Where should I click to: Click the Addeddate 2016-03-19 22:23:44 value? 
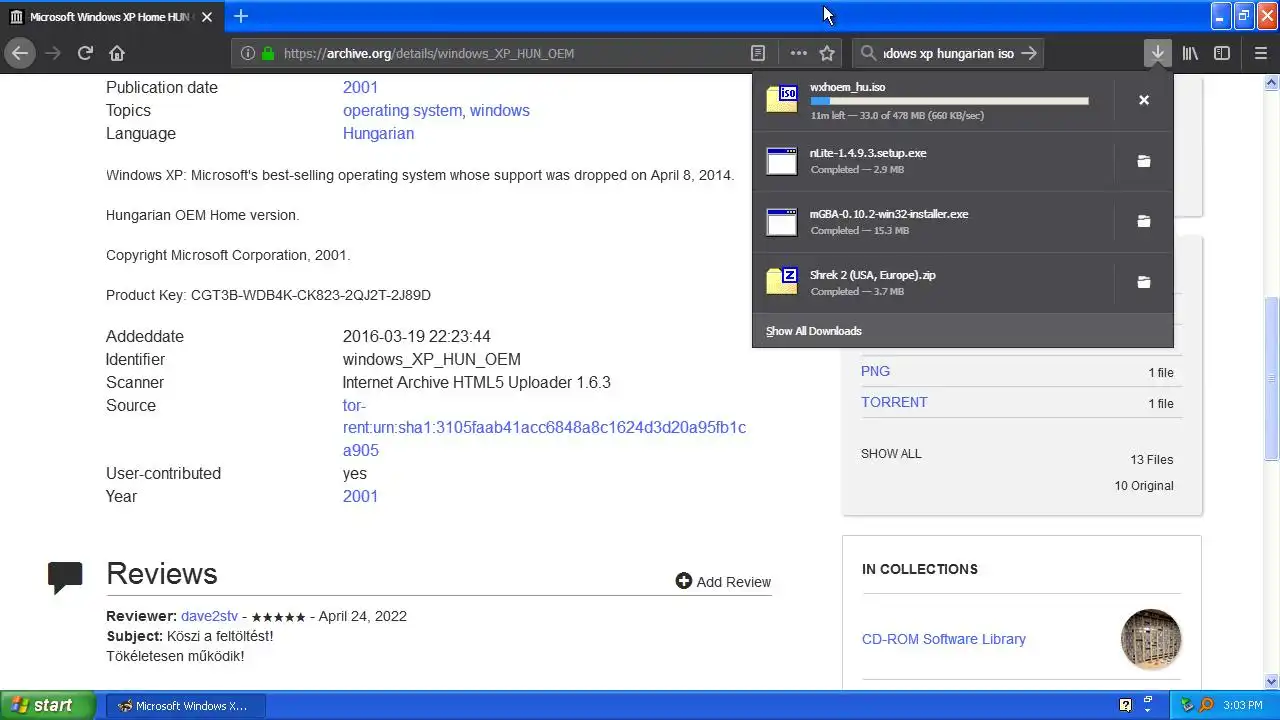point(416,336)
